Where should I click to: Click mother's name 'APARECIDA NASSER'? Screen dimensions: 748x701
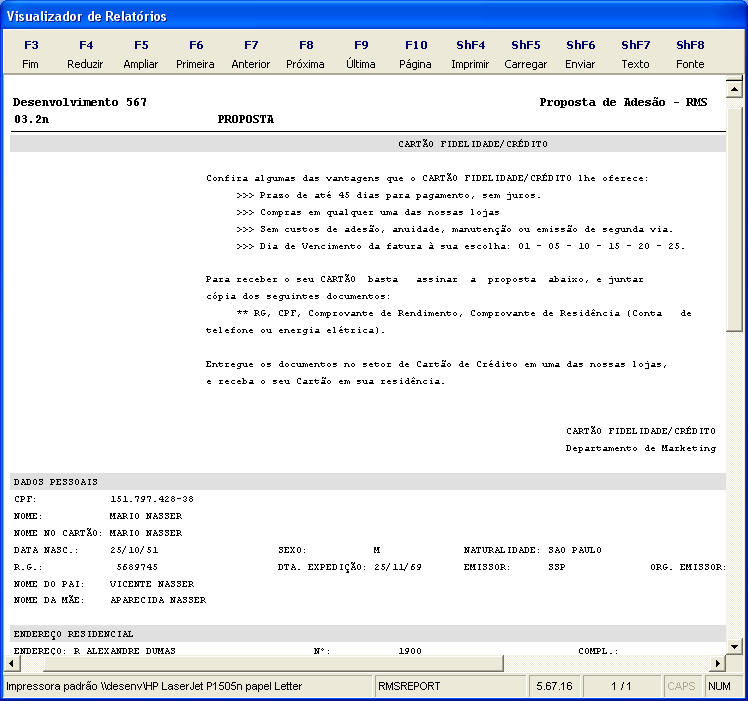(158, 600)
